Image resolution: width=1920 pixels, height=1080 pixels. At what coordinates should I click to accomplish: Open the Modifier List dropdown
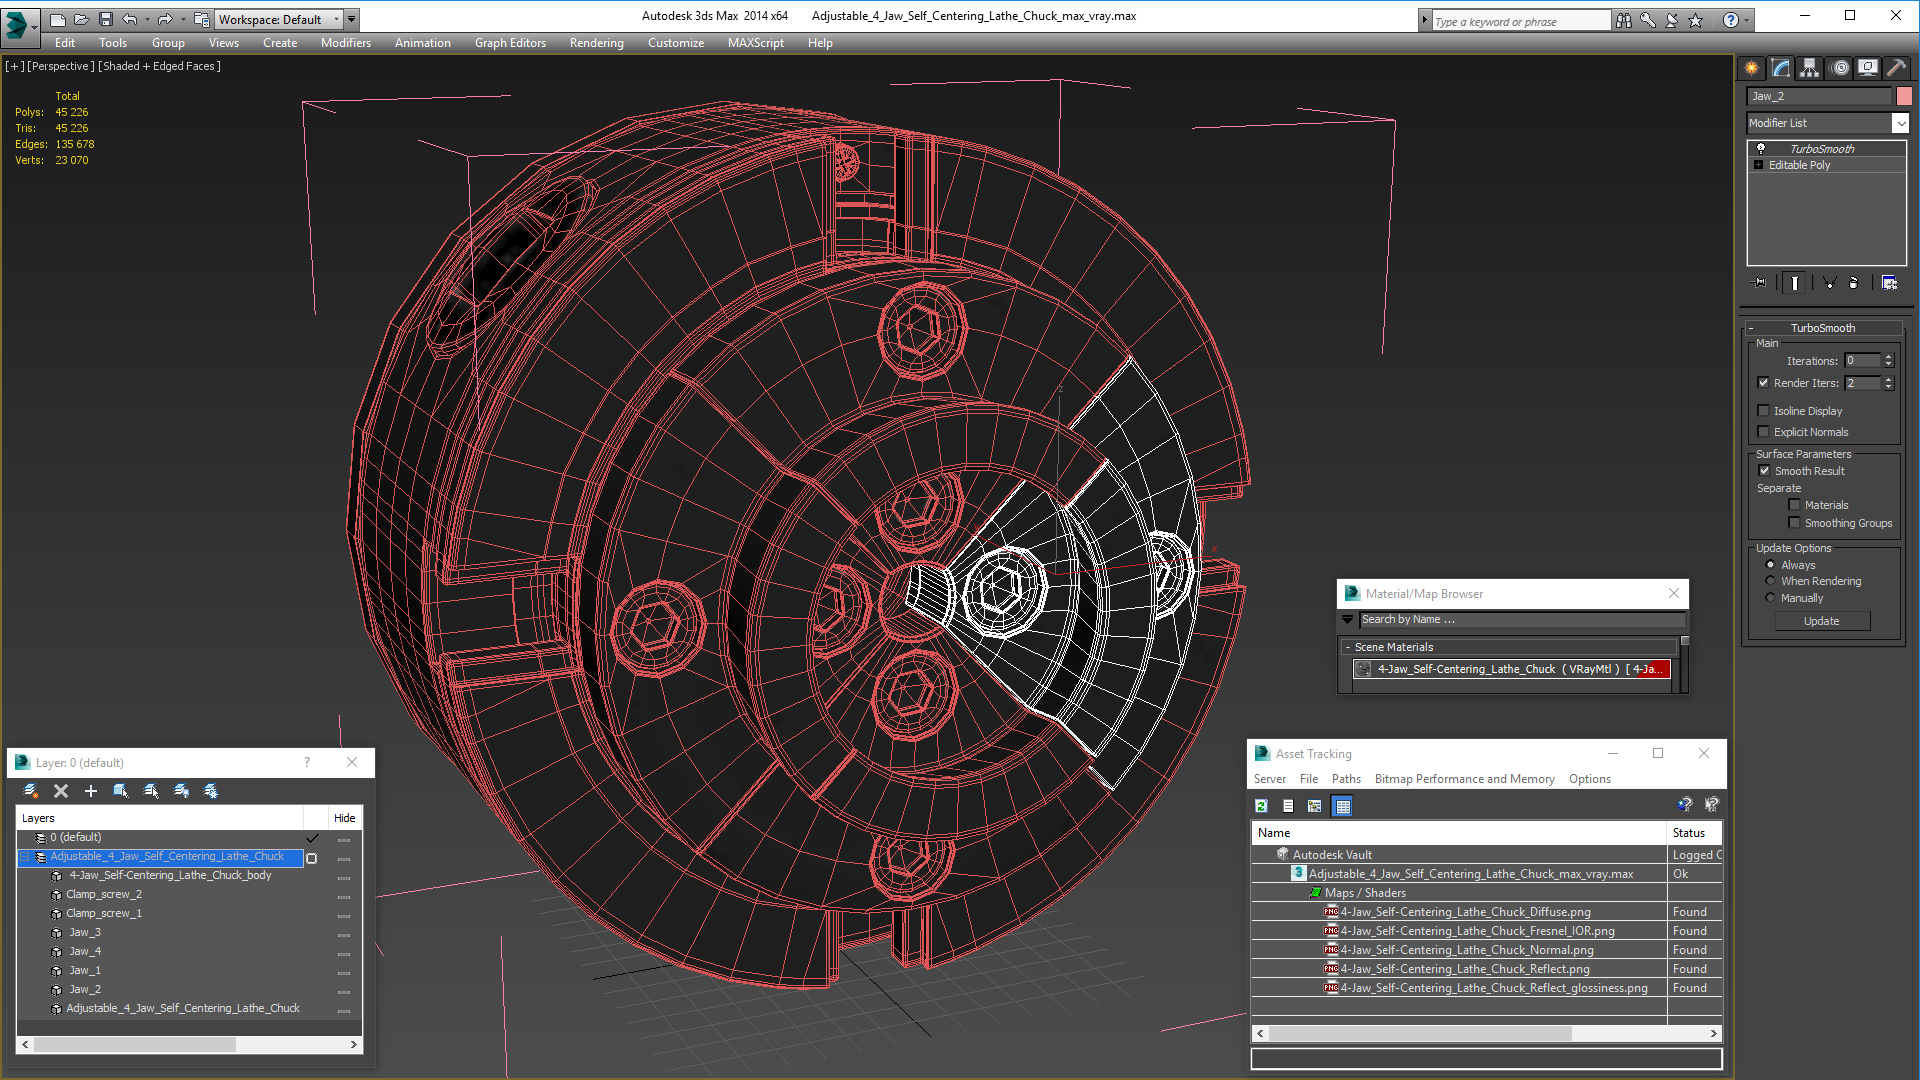[1900, 123]
